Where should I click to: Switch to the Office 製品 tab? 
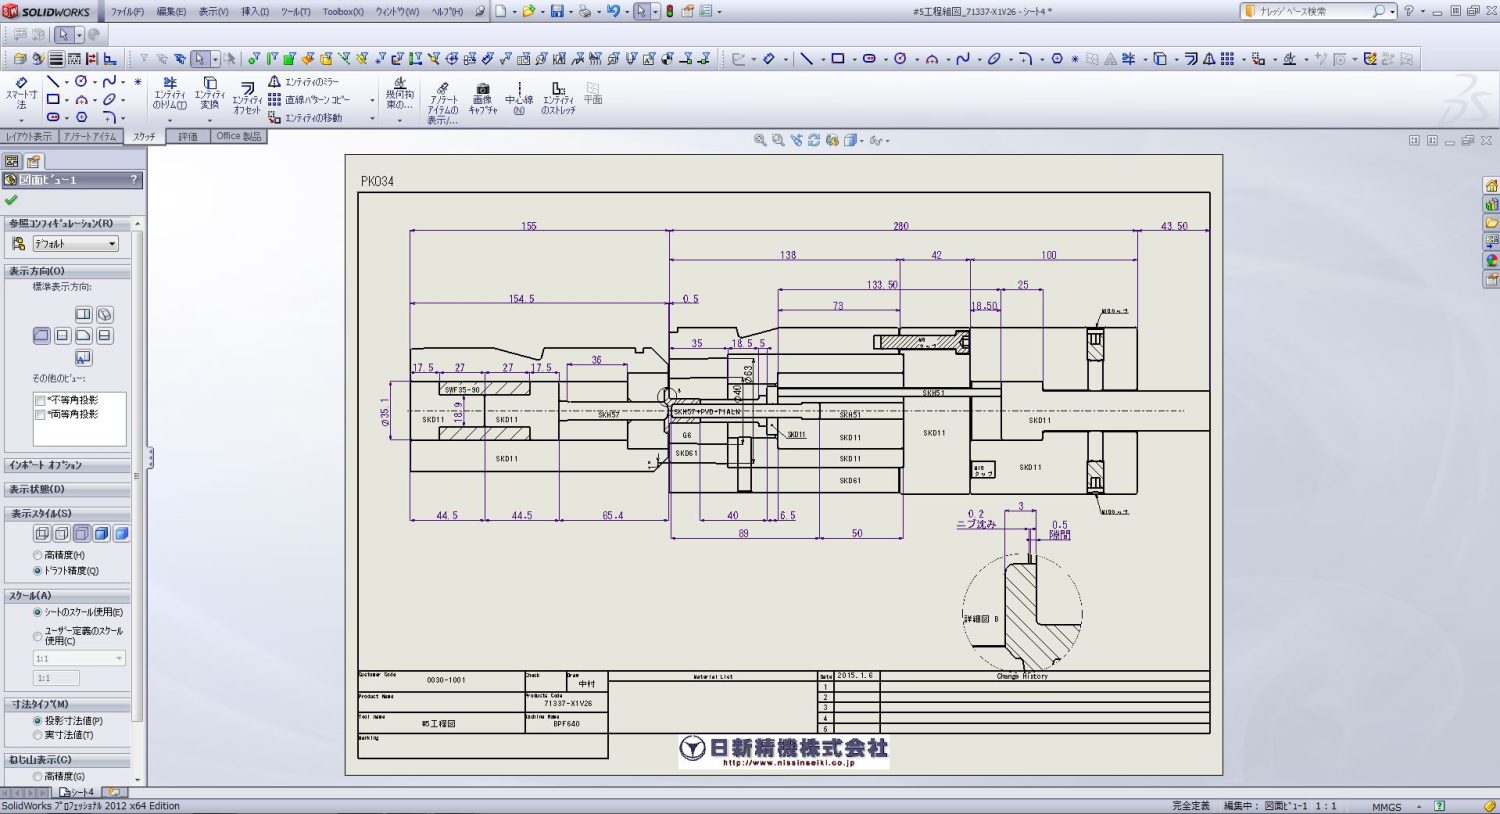[x=238, y=137]
